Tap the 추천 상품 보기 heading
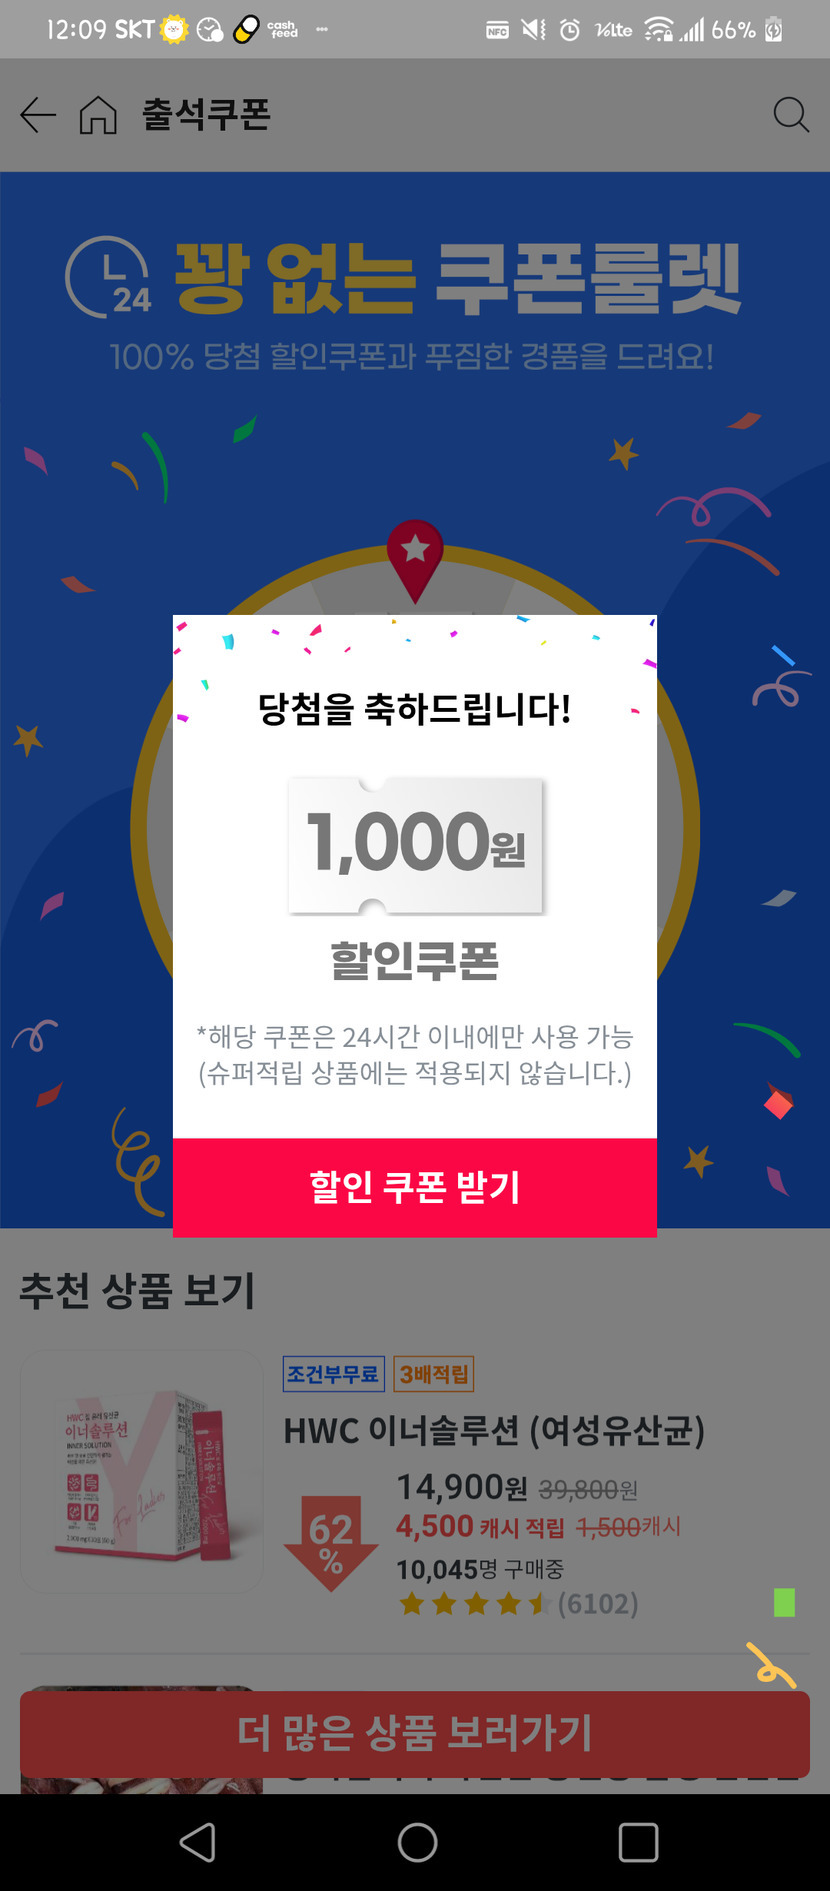The image size is (830, 1891). point(138,1291)
